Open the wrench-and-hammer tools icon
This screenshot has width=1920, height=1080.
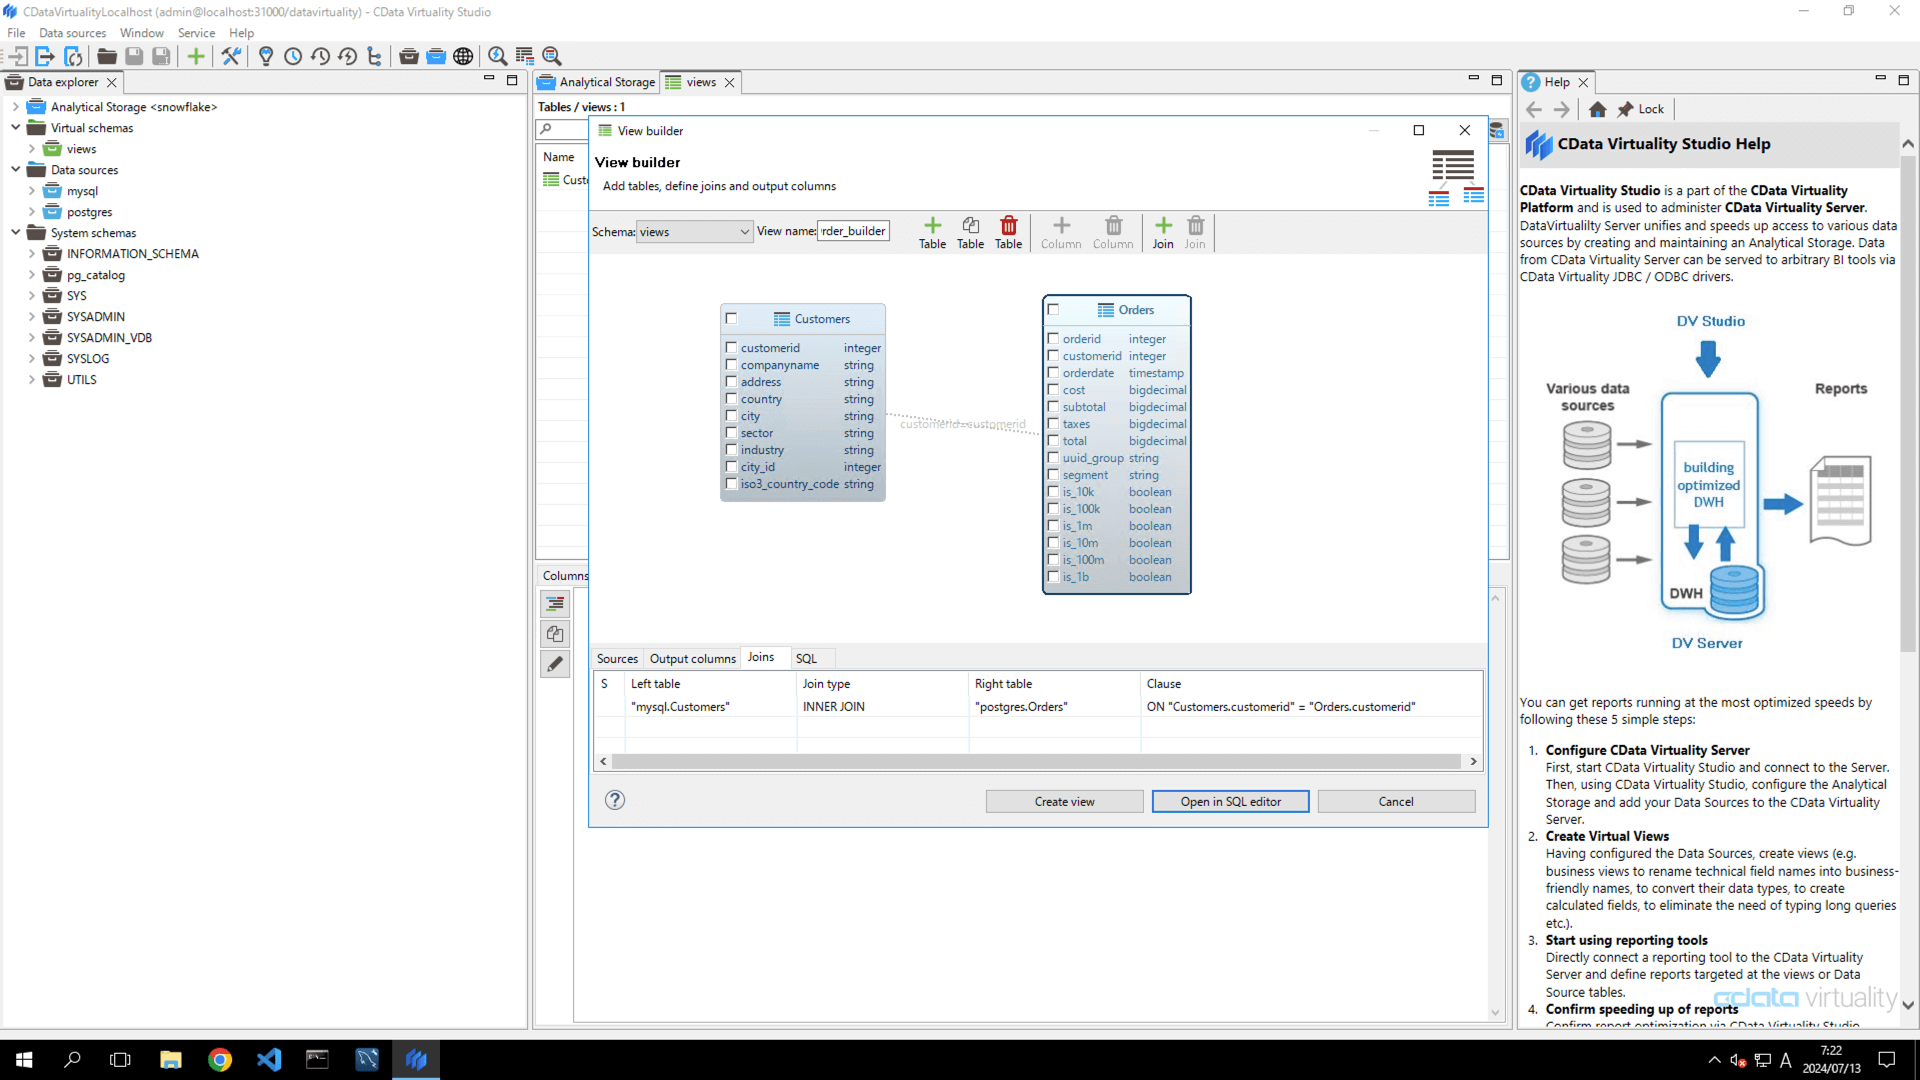231,56
